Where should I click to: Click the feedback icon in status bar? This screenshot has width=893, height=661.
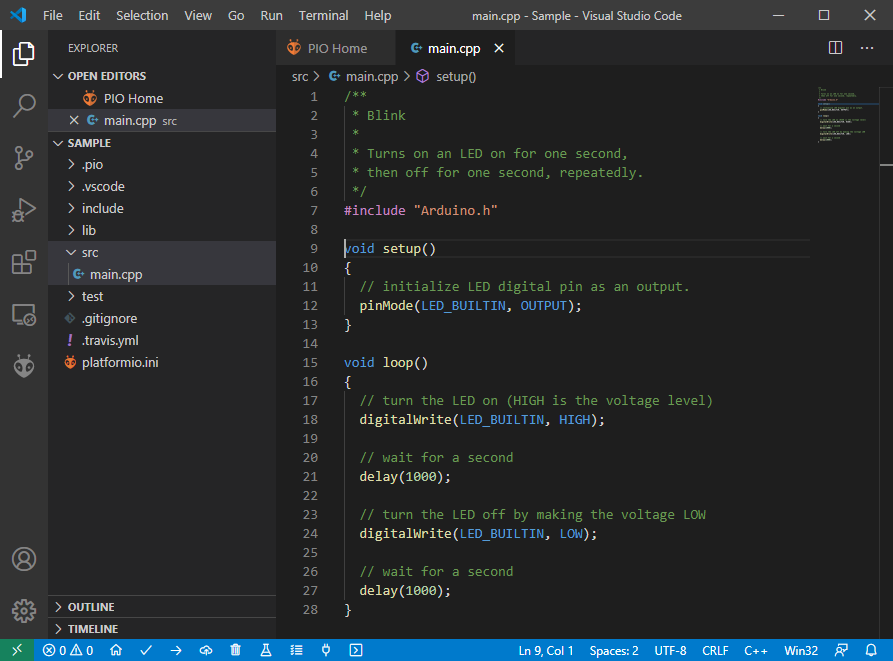tap(841, 650)
